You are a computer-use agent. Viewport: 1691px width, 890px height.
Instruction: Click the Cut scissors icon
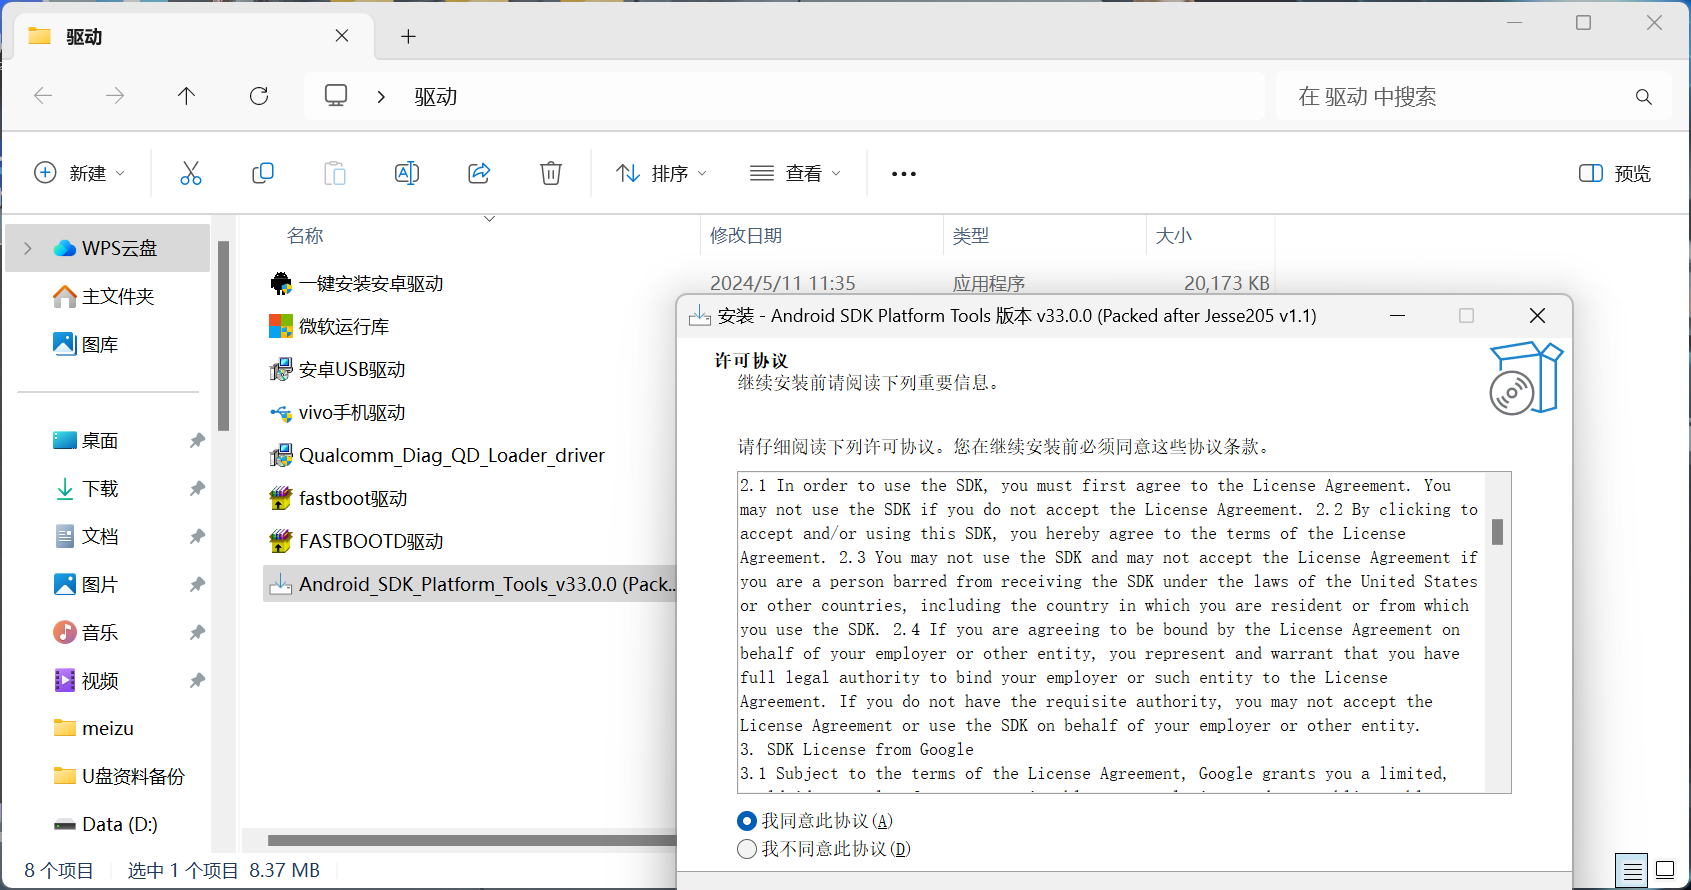point(190,173)
